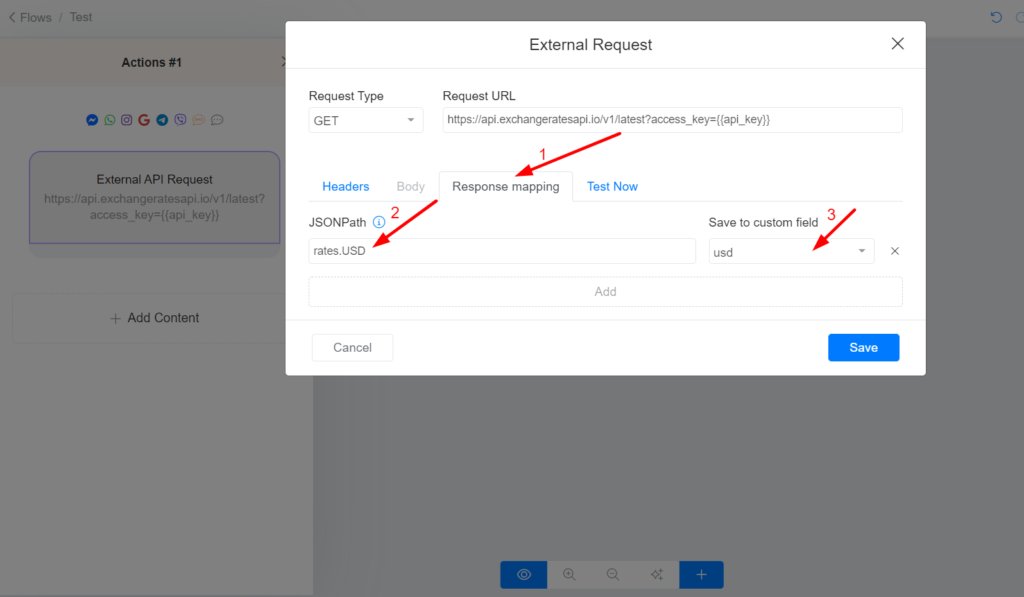Image resolution: width=1024 pixels, height=597 pixels.
Task: Select the Messenger channel icon
Action: point(92,120)
